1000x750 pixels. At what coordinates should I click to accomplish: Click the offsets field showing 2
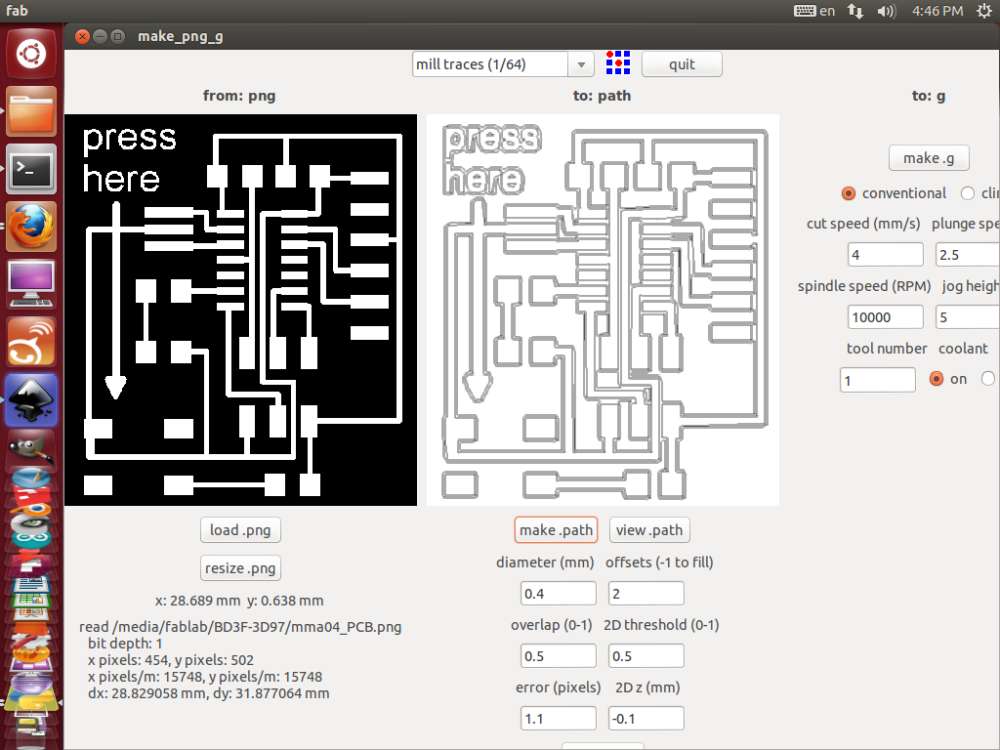(646, 593)
